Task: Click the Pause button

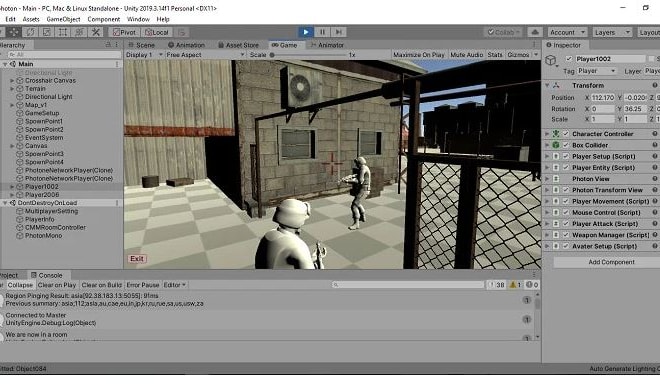Action: pos(322,32)
